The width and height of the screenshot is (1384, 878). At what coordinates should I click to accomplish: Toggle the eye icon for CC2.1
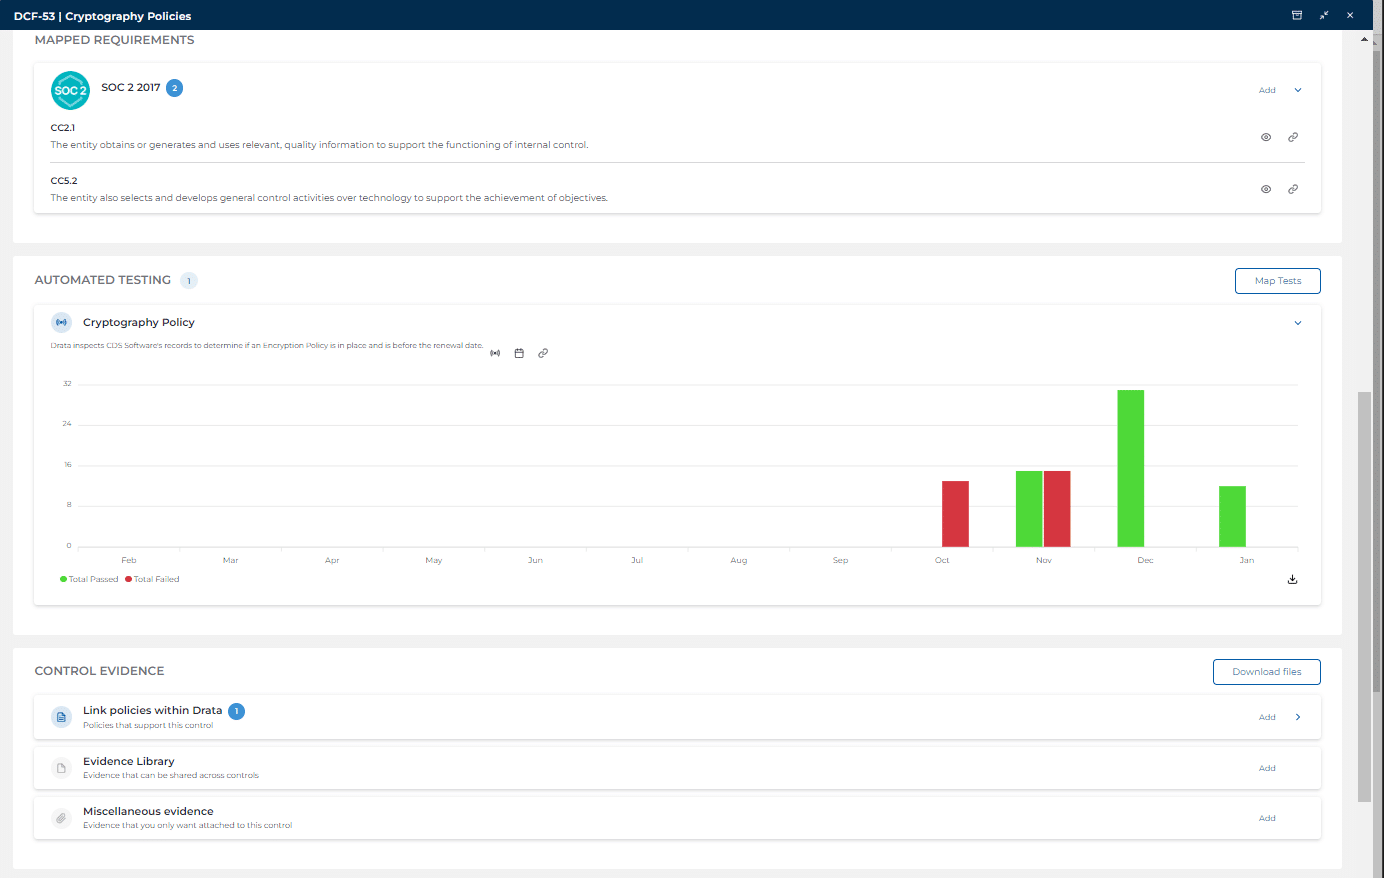pos(1266,137)
